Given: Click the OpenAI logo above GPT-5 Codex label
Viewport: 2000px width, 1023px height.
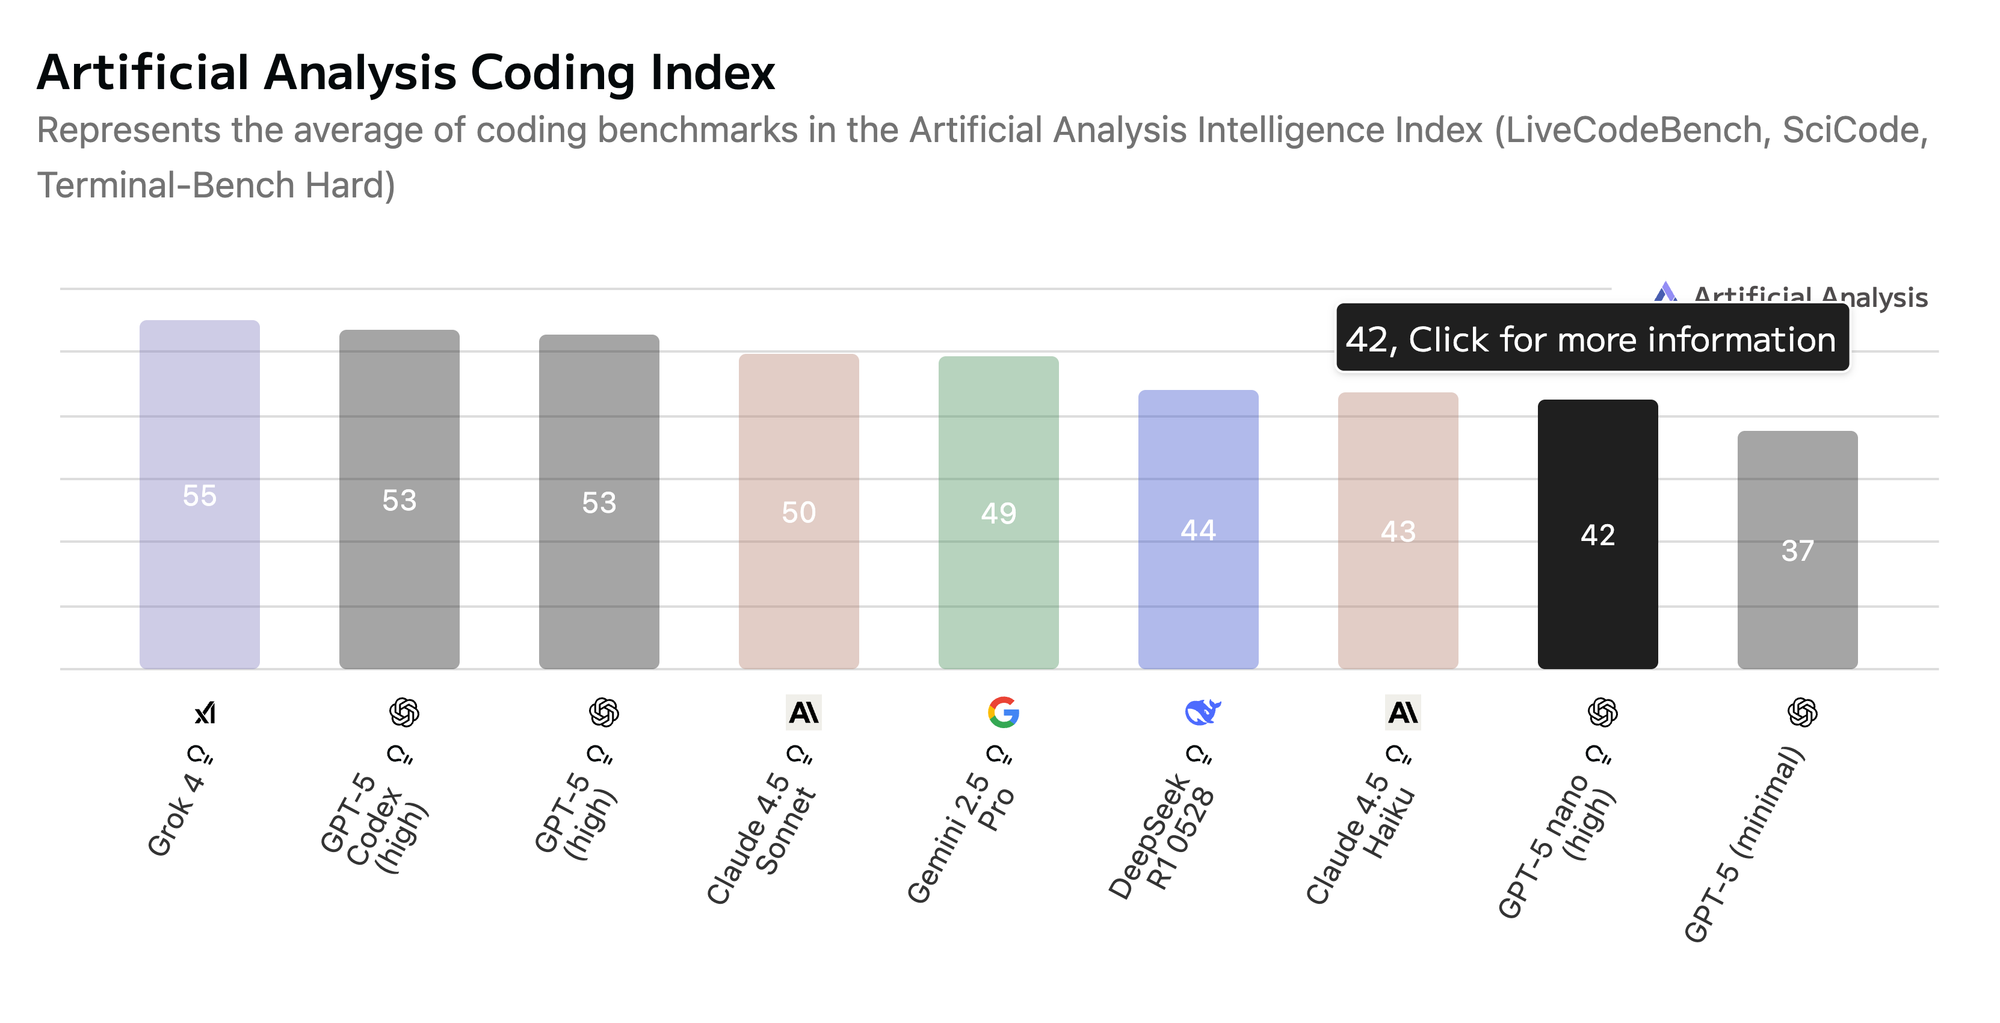Looking at the screenshot, I should (x=403, y=713).
